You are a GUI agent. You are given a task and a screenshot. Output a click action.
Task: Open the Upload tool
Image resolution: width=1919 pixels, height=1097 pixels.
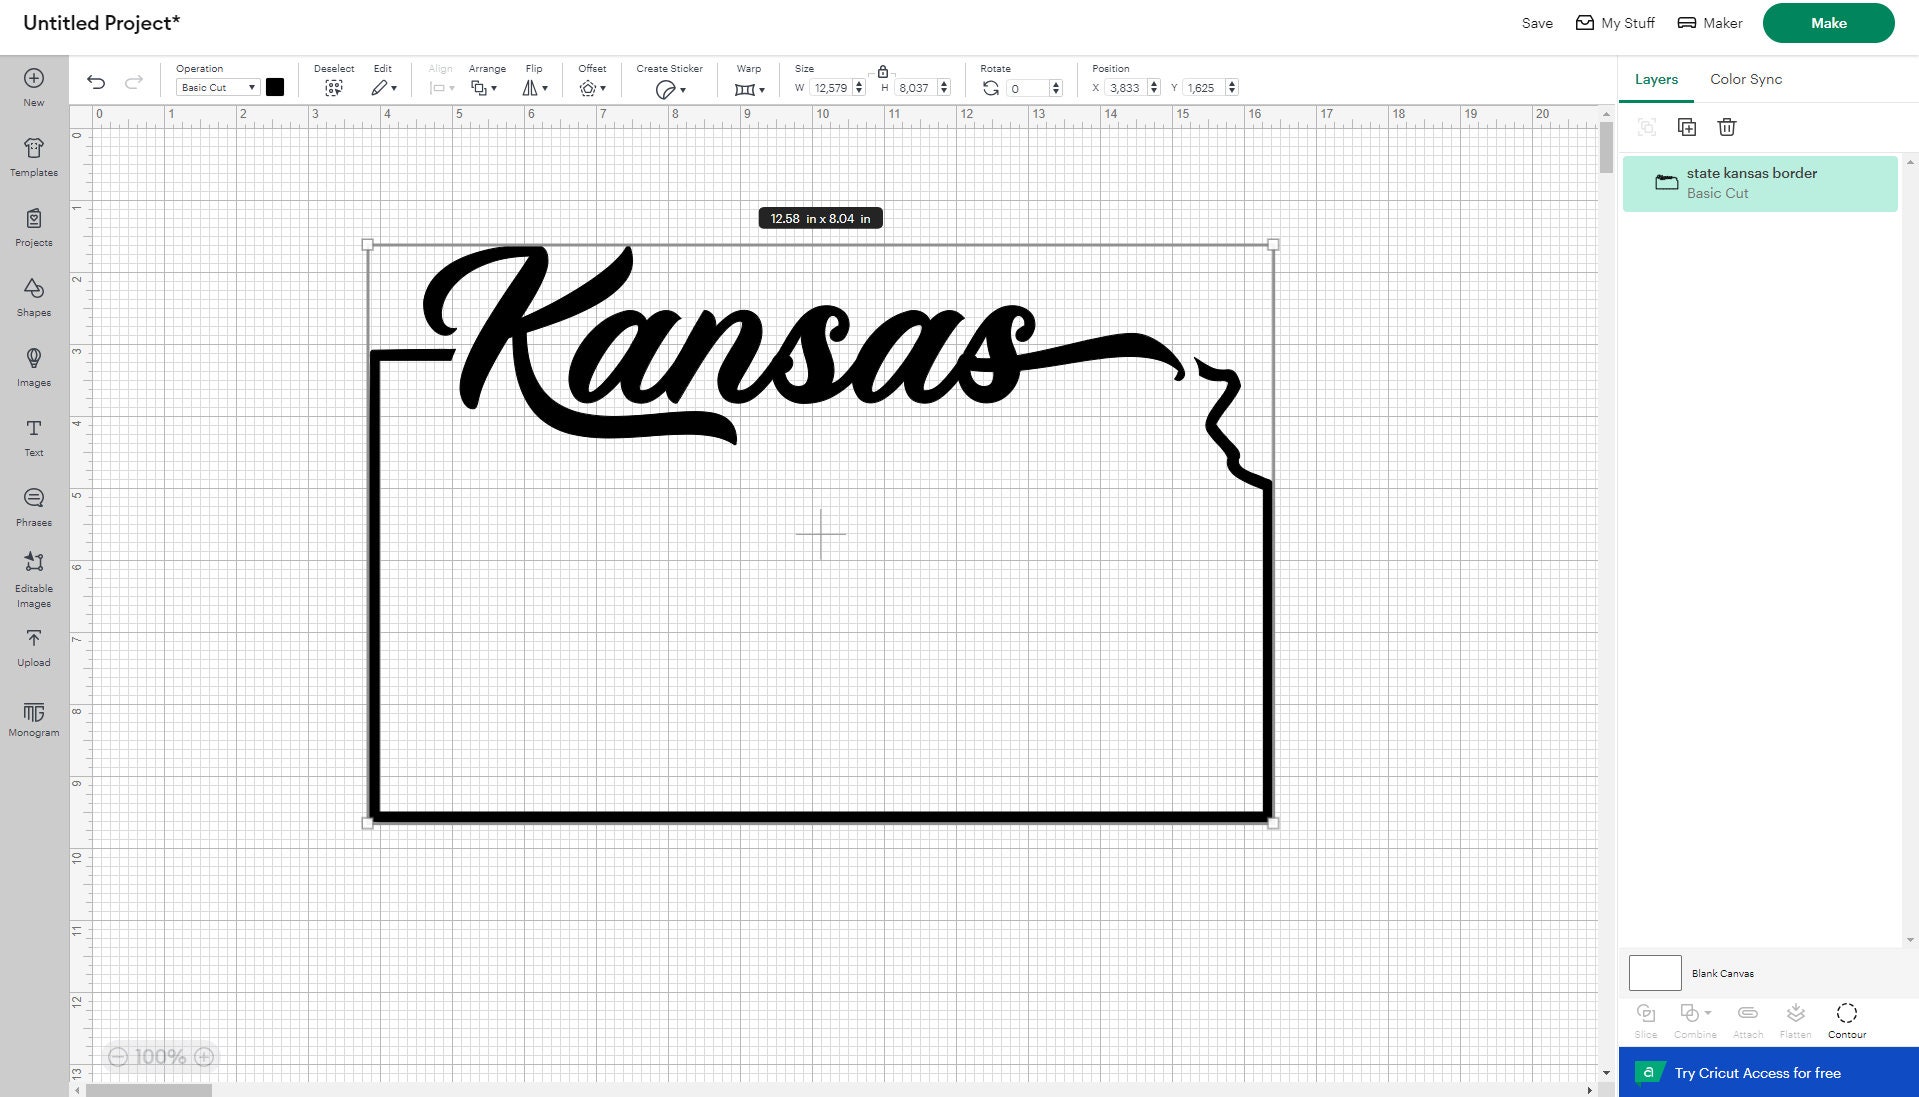pyautogui.click(x=33, y=645)
